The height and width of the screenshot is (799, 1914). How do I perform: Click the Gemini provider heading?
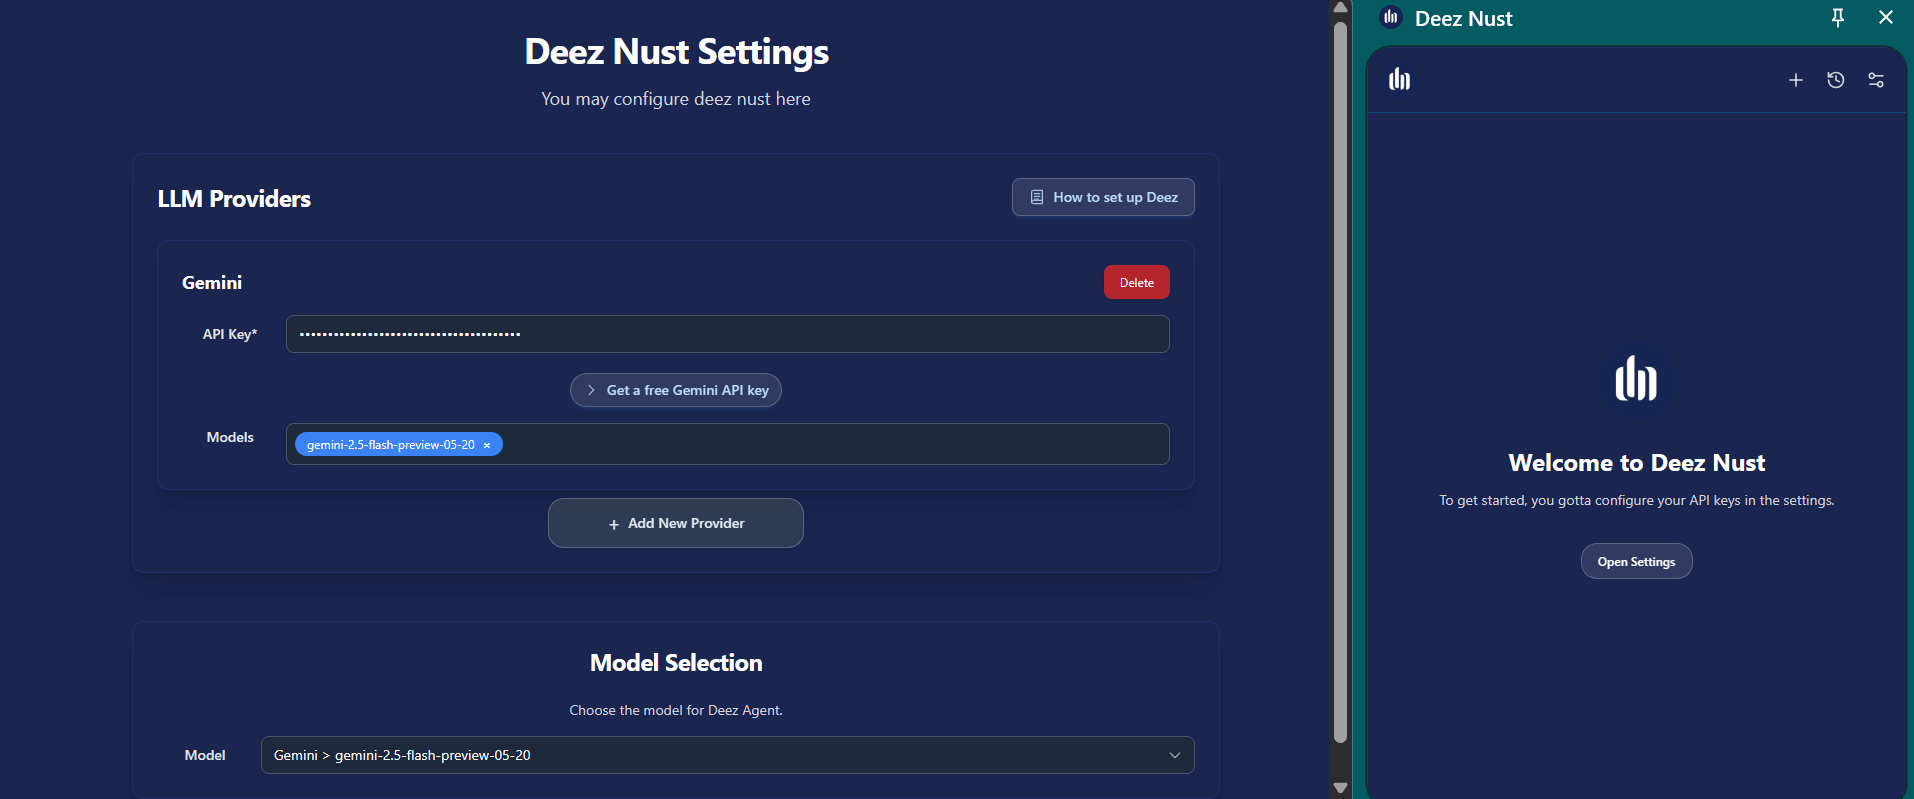click(212, 283)
